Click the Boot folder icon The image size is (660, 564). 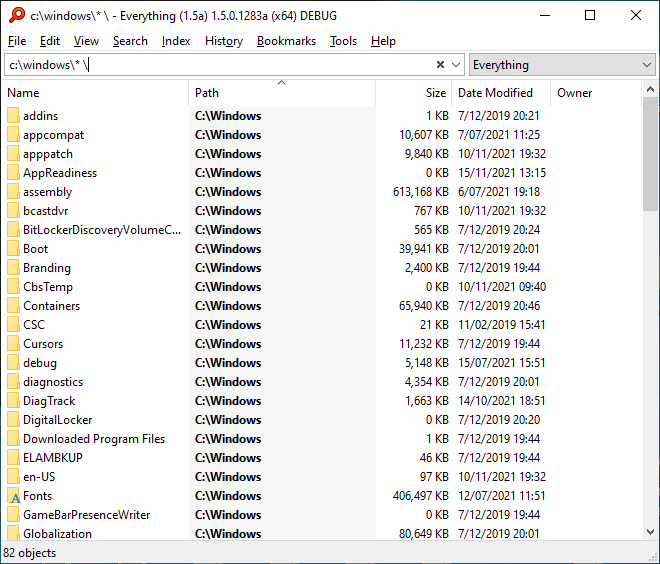point(13,249)
